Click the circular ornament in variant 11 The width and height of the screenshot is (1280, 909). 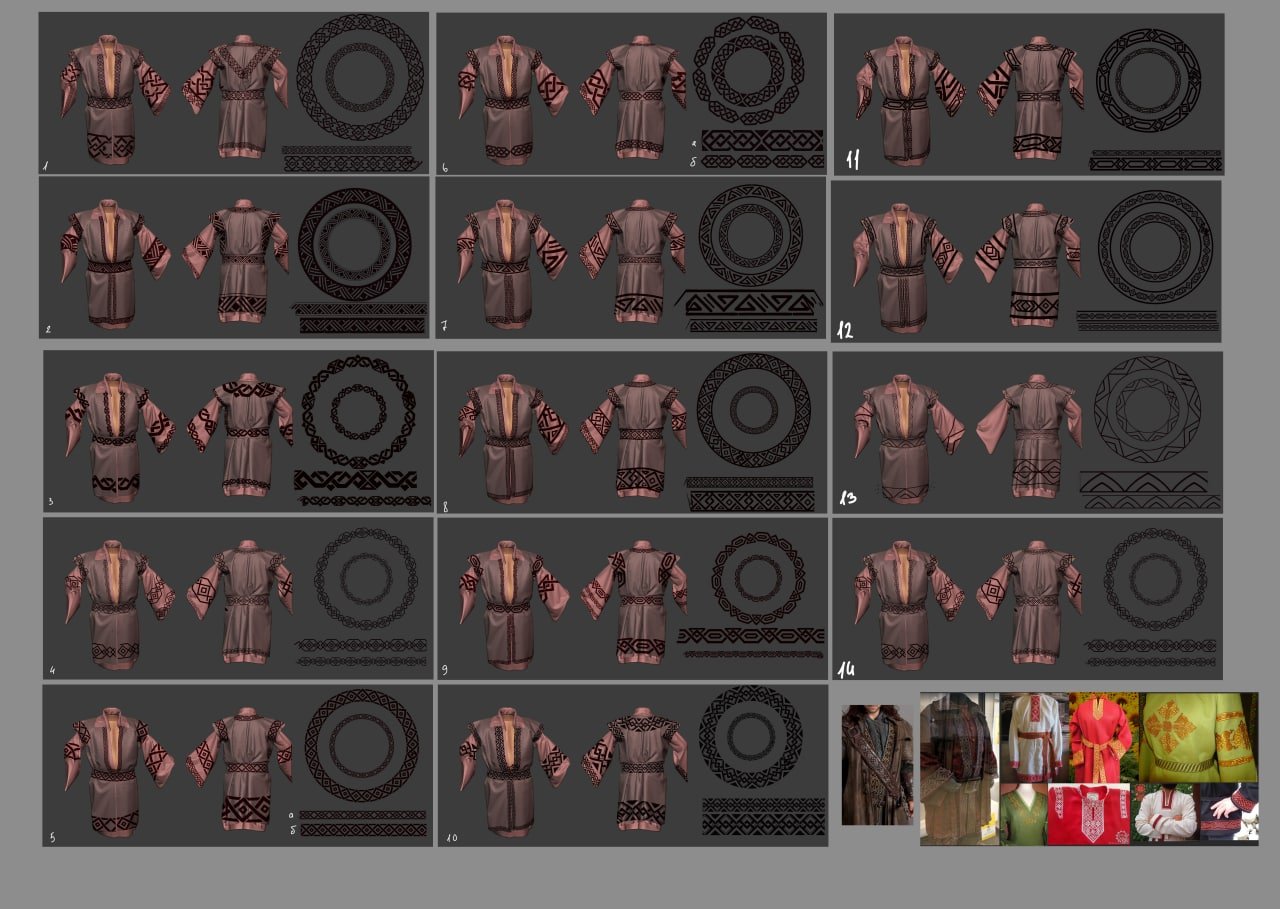coord(1148,80)
